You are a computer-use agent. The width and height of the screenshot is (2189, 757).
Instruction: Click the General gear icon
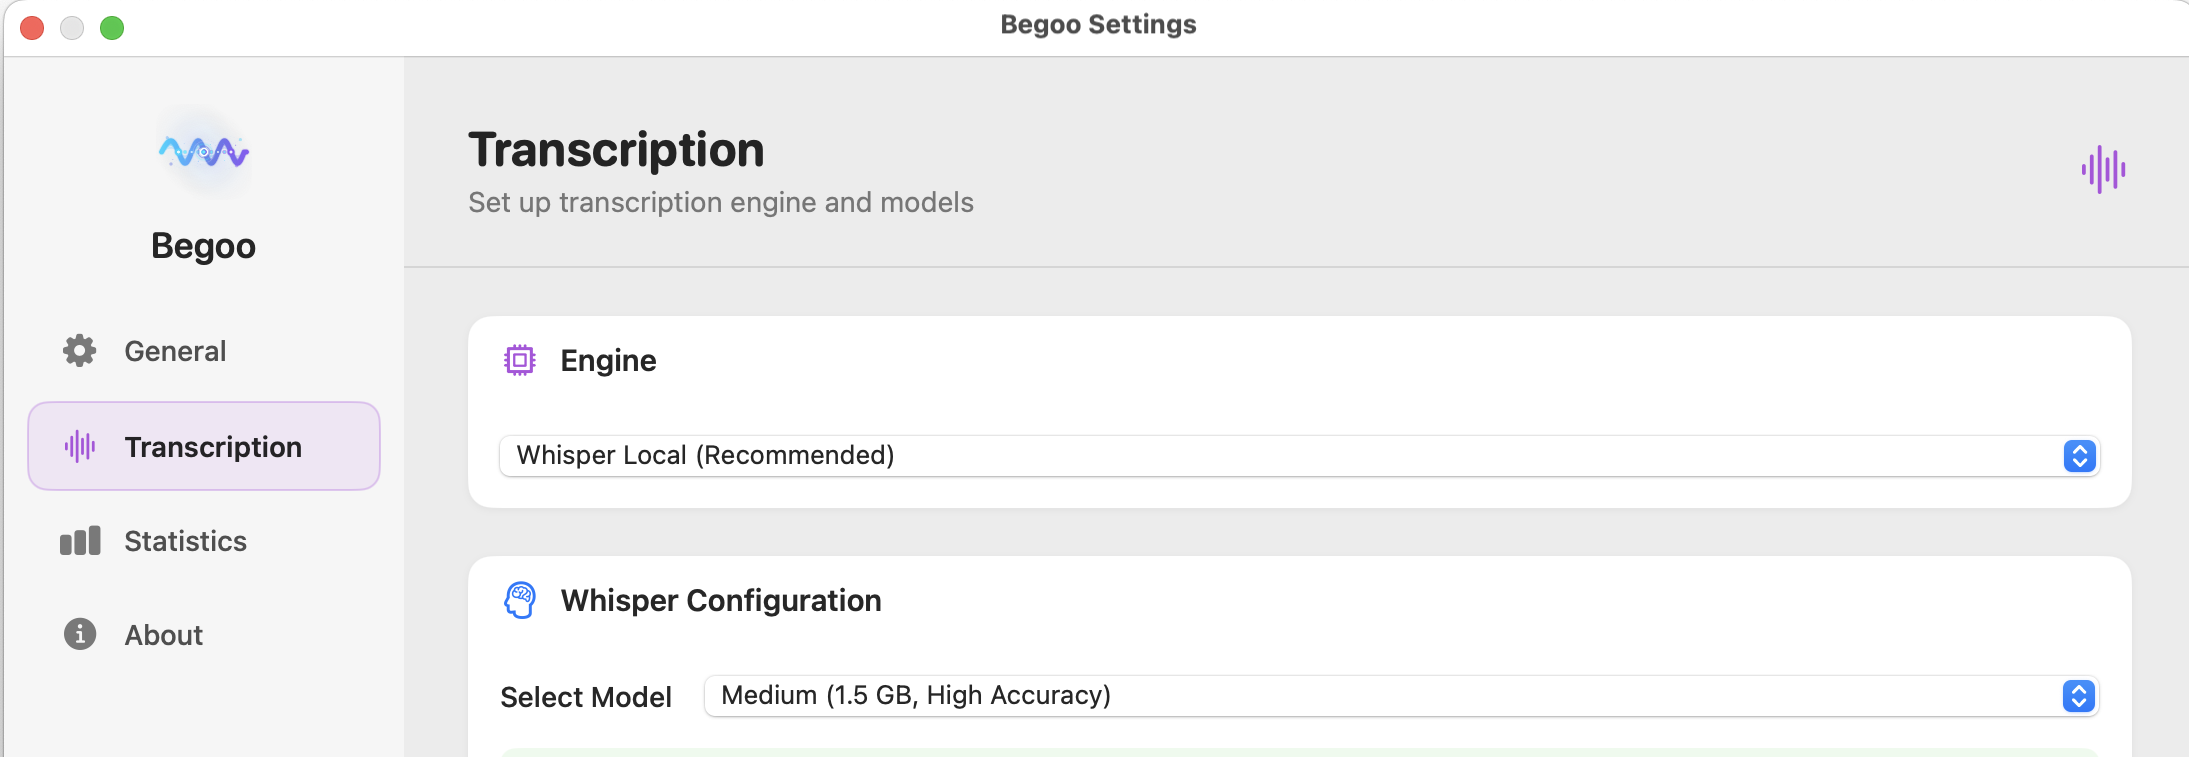(80, 351)
